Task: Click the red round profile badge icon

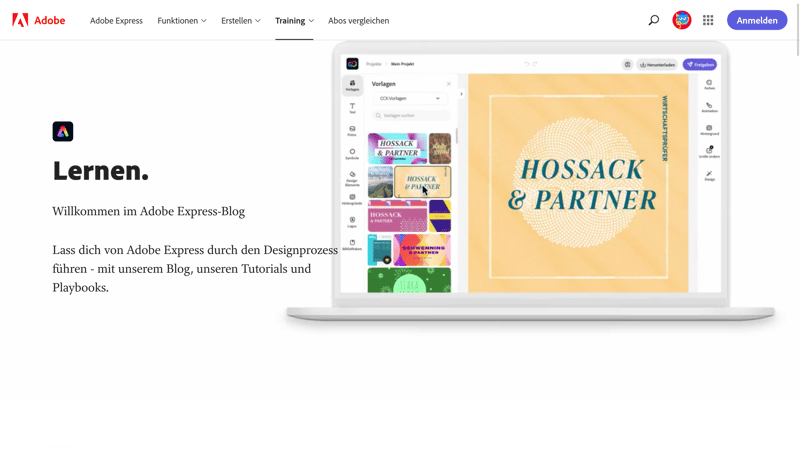Action: pyautogui.click(x=682, y=20)
